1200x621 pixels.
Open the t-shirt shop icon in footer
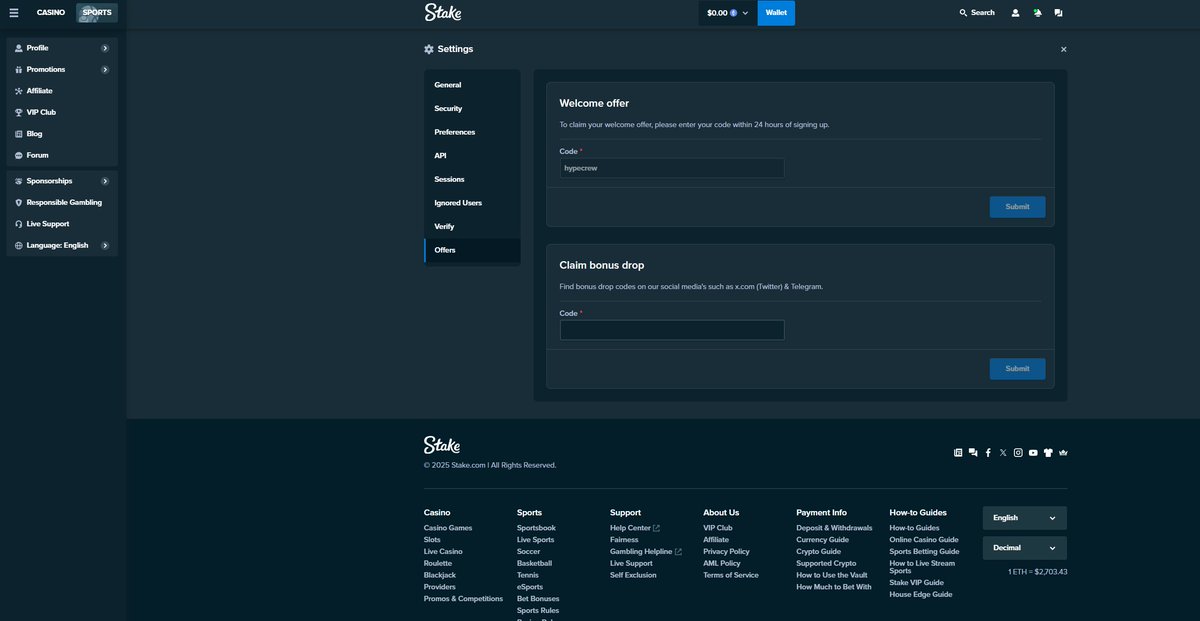click(x=1048, y=453)
